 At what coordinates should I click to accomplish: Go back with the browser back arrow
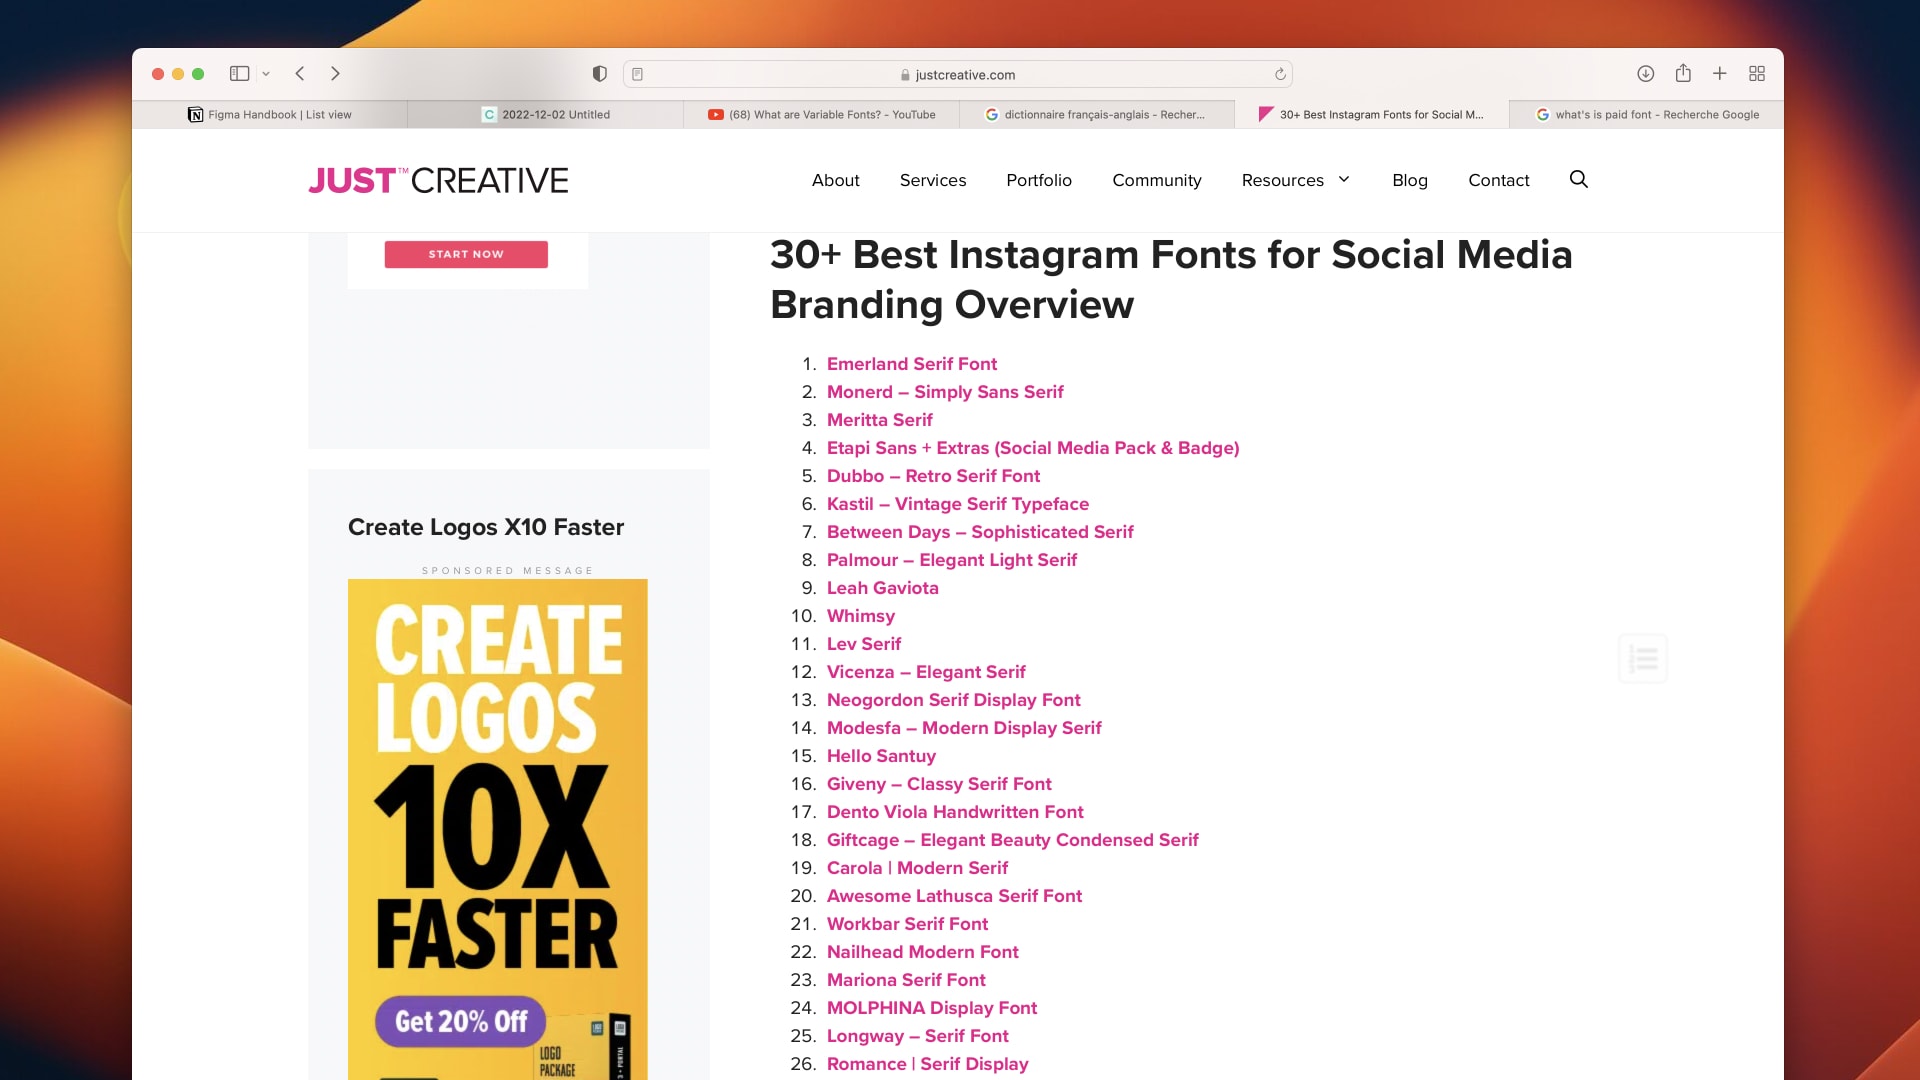pos(300,74)
